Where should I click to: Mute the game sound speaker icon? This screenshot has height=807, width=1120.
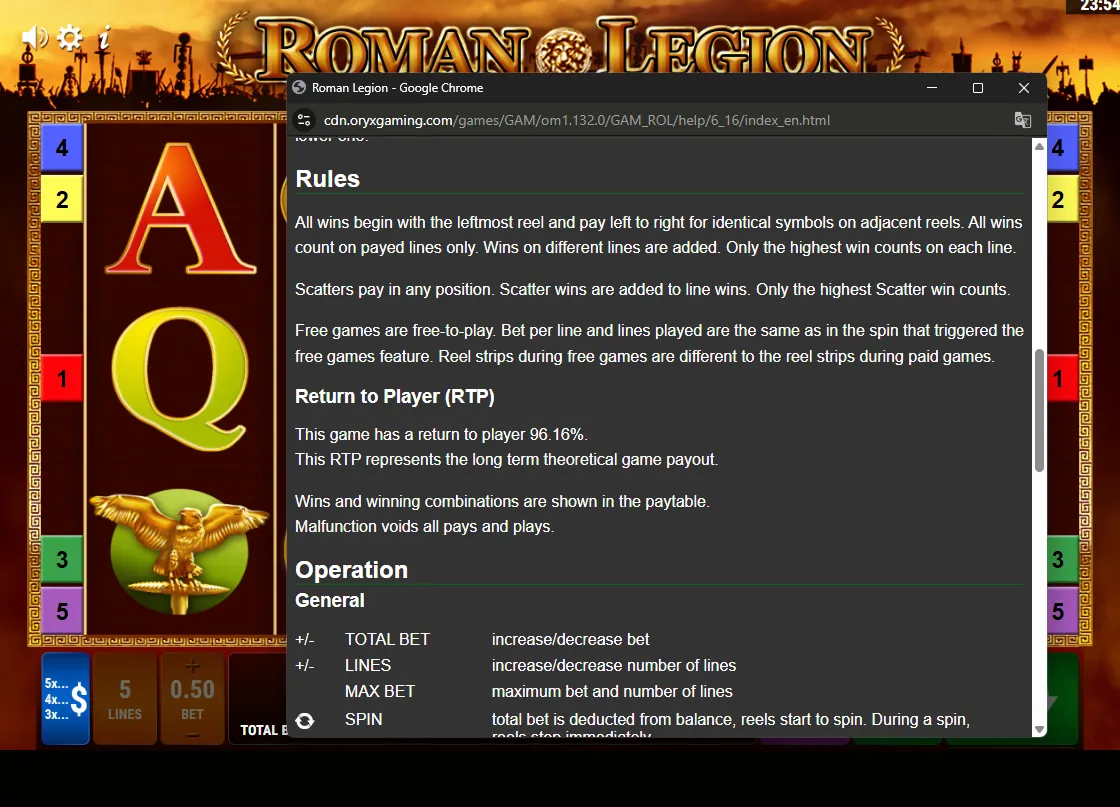pos(33,38)
